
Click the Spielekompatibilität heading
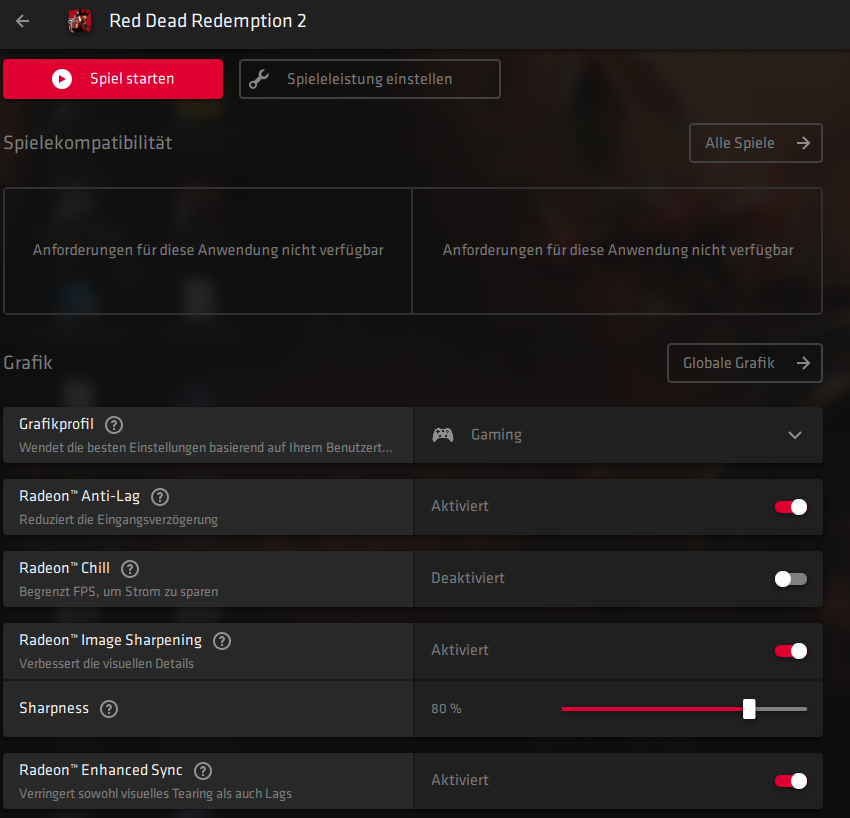[x=88, y=143]
